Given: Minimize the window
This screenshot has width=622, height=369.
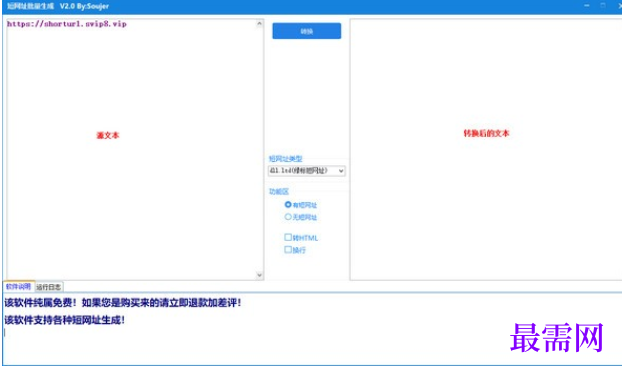Looking at the screenshot, I should point(587,6).
